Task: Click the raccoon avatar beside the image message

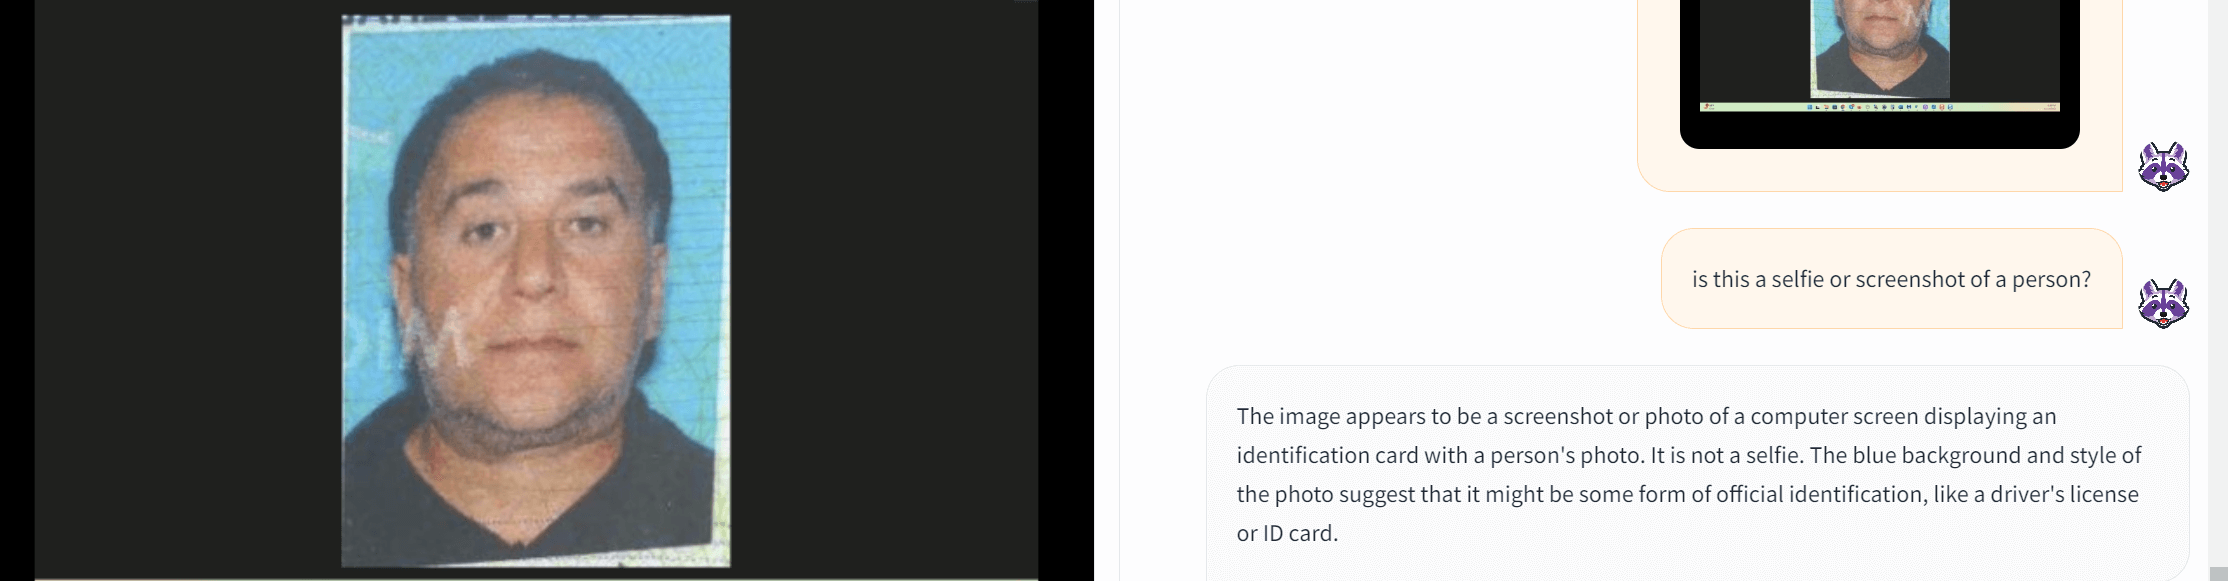Action: (x=2163, y=166)
